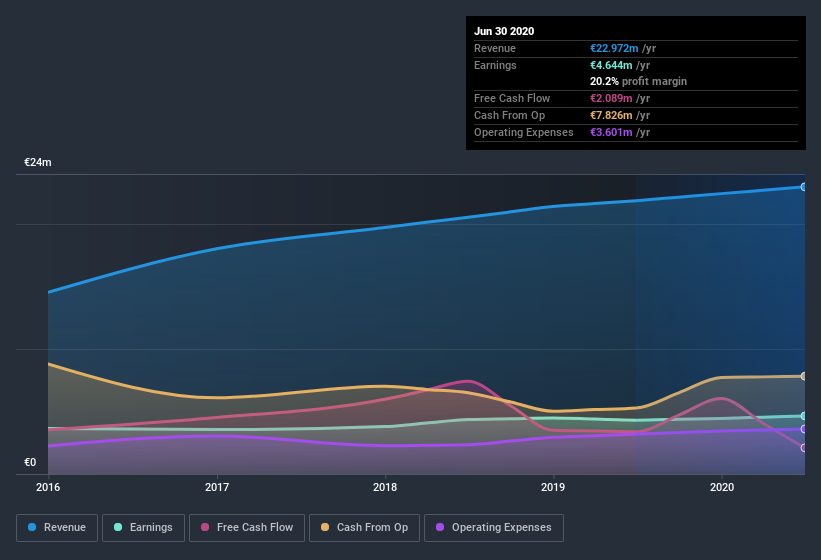Click the 2017 axis label
The image size is (821, 560).
pos(217,487)
